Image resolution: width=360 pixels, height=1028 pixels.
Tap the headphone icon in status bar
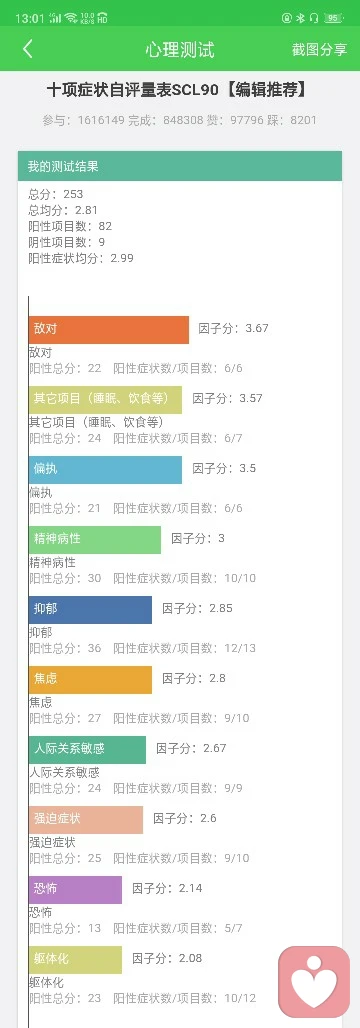click(x=313, y=18)
